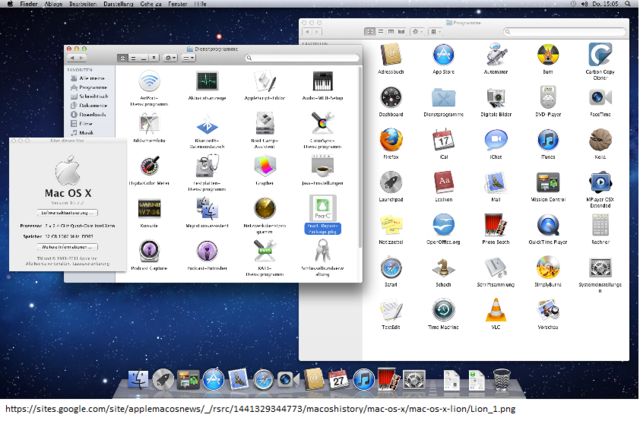Click Dienstprogramme window vertical scrollbar
The image size is (640, 421).
[x=360, y=157]
